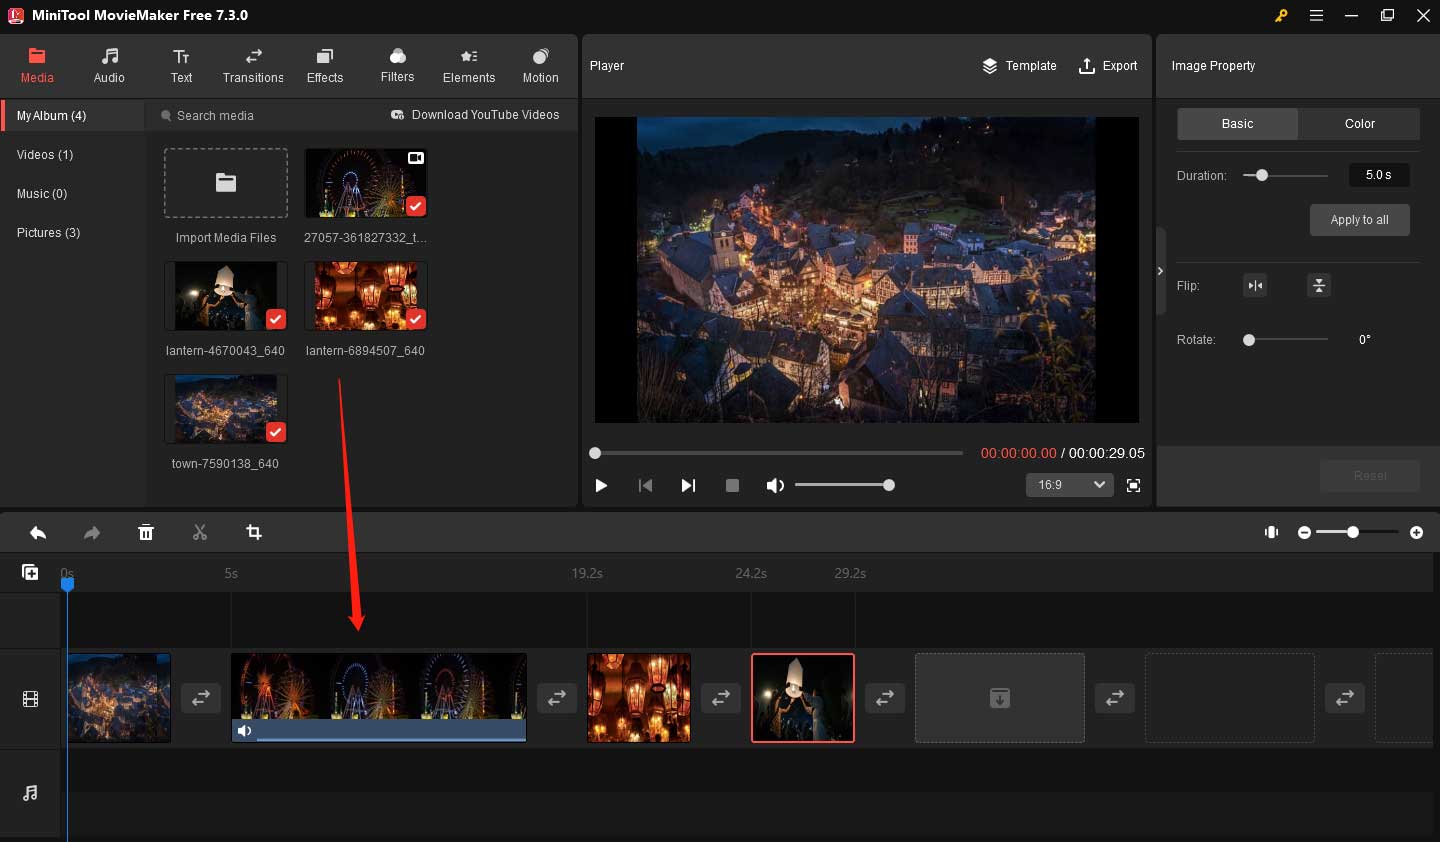Mute the ferris wheel clip audio
The height and width of the screenshot is (842, 1440).
pyautogui.click(x=244, y=731)
